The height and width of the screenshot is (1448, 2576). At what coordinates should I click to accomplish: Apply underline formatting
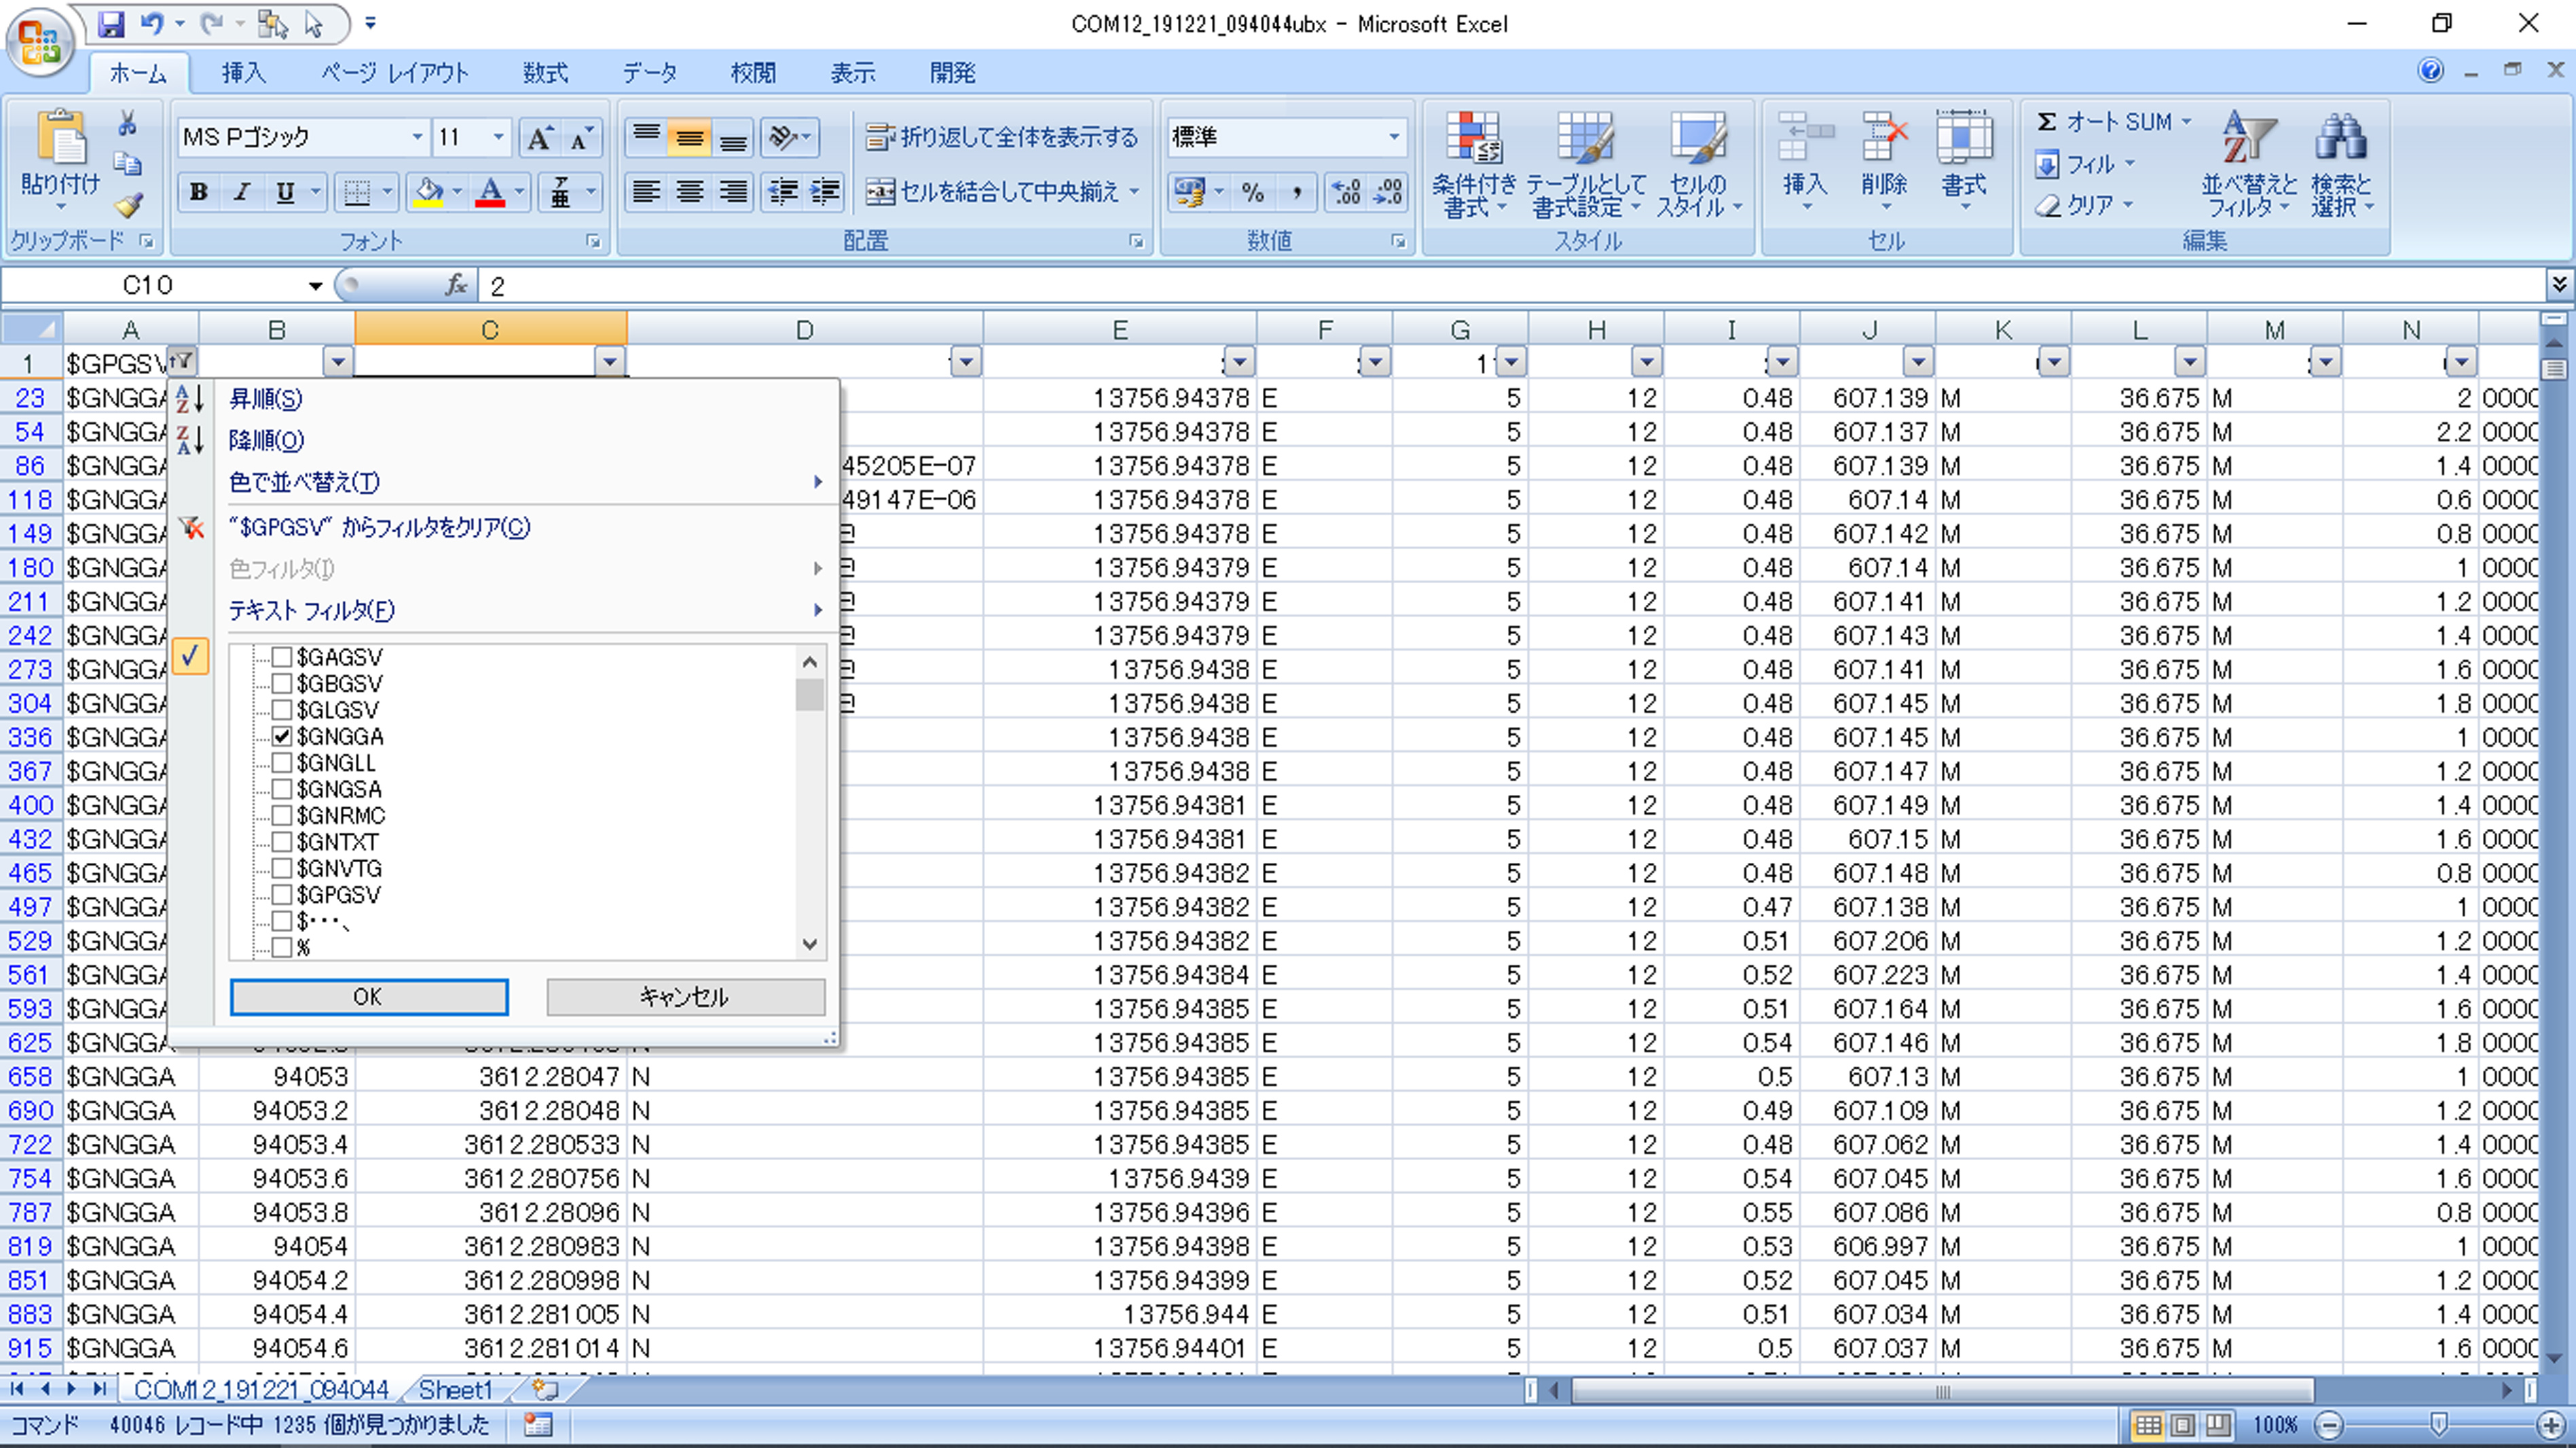click(285, 192)
